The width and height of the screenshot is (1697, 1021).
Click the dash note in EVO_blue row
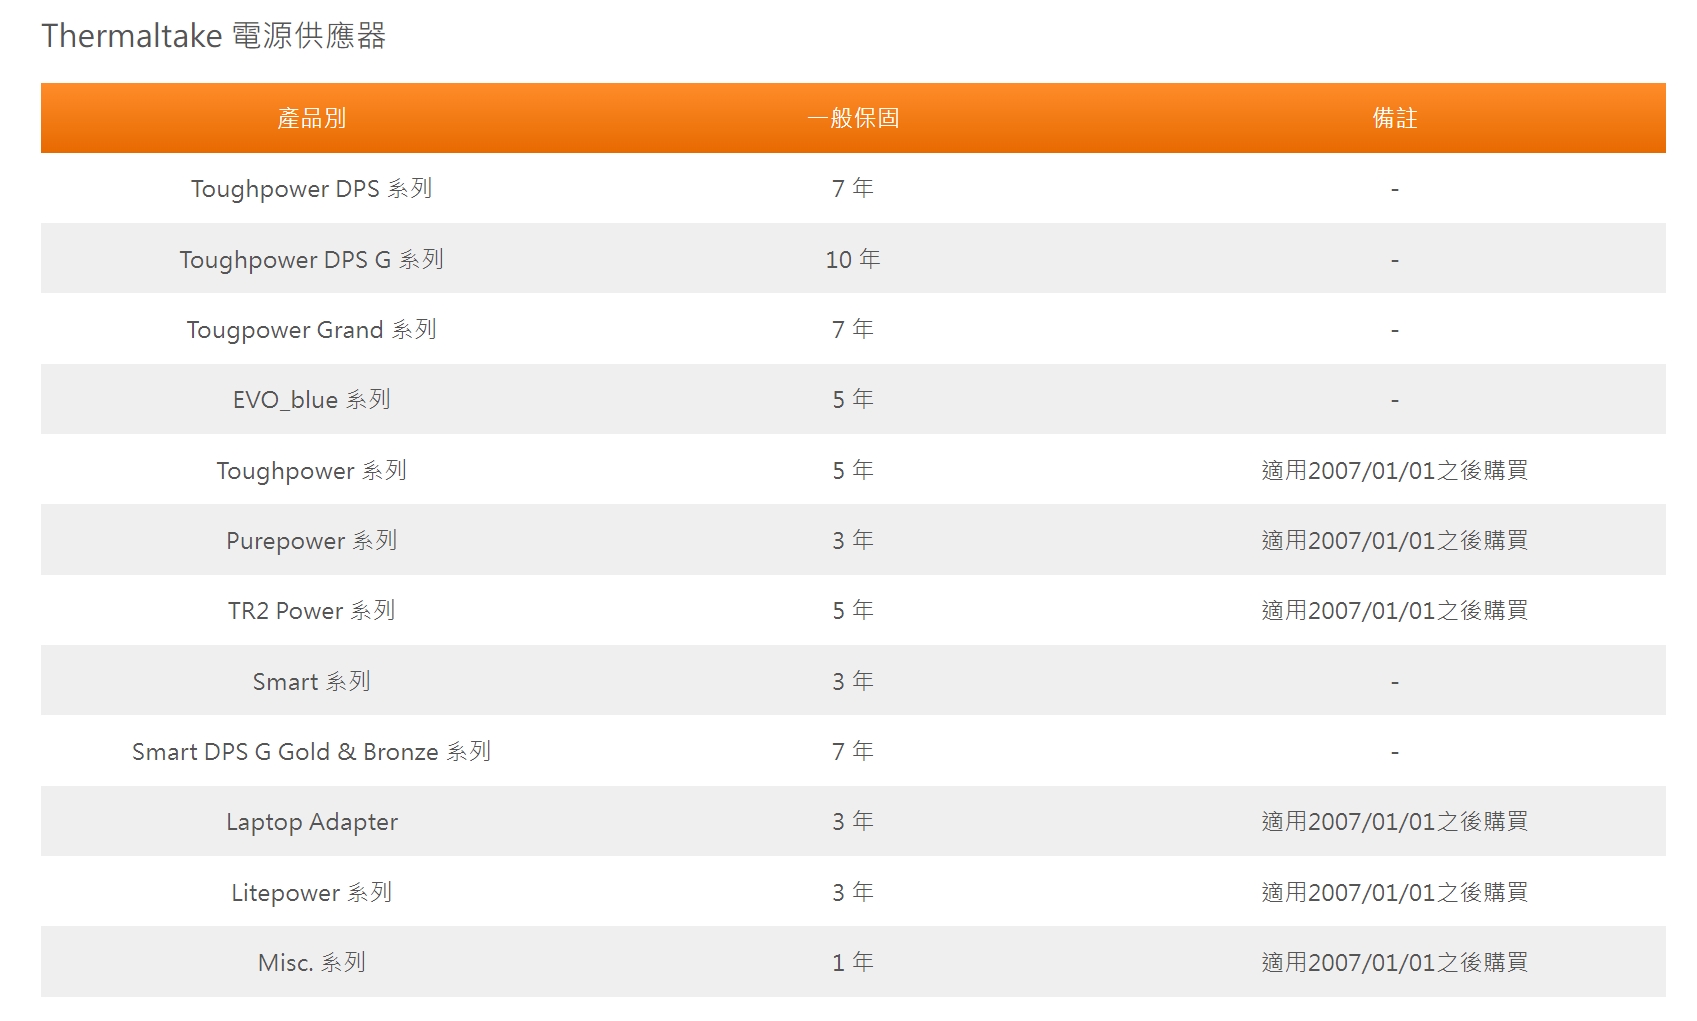point(1395,401)
